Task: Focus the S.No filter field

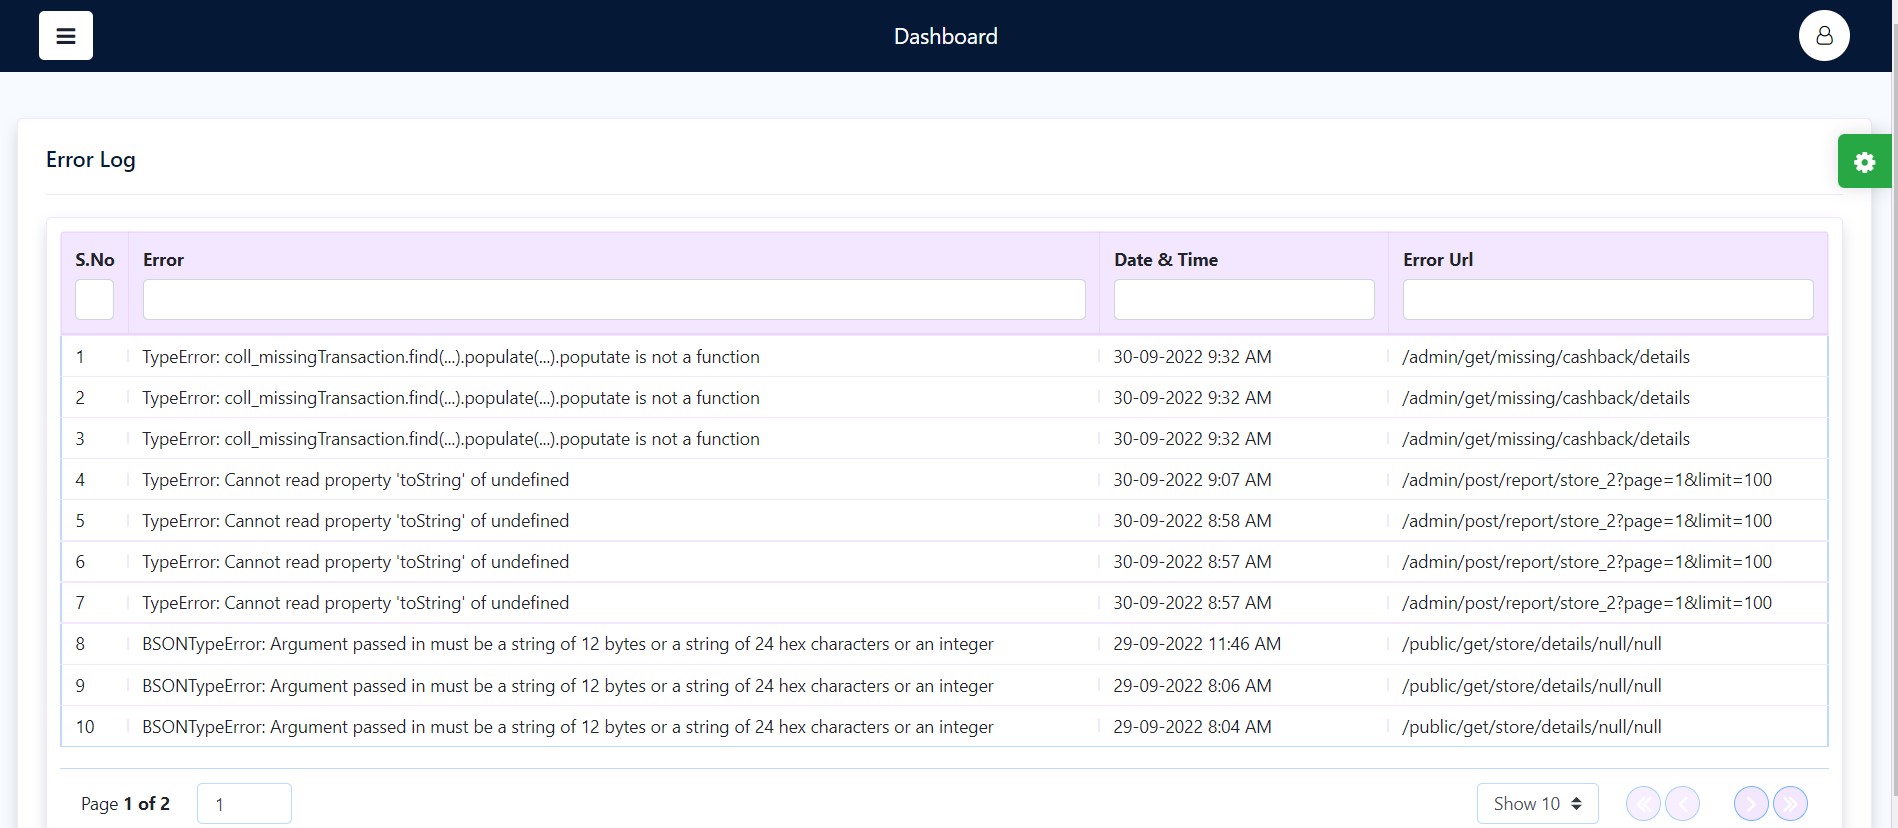Action: click(x=94, y=300)
